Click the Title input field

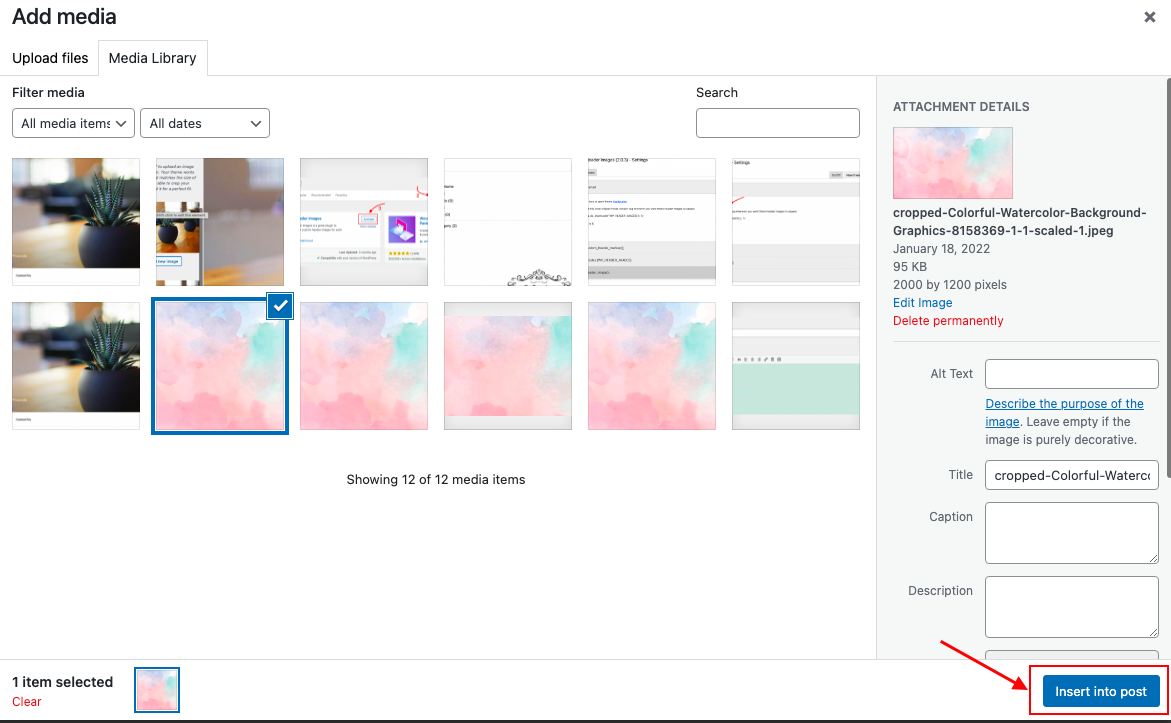(x=1071, y=474)
